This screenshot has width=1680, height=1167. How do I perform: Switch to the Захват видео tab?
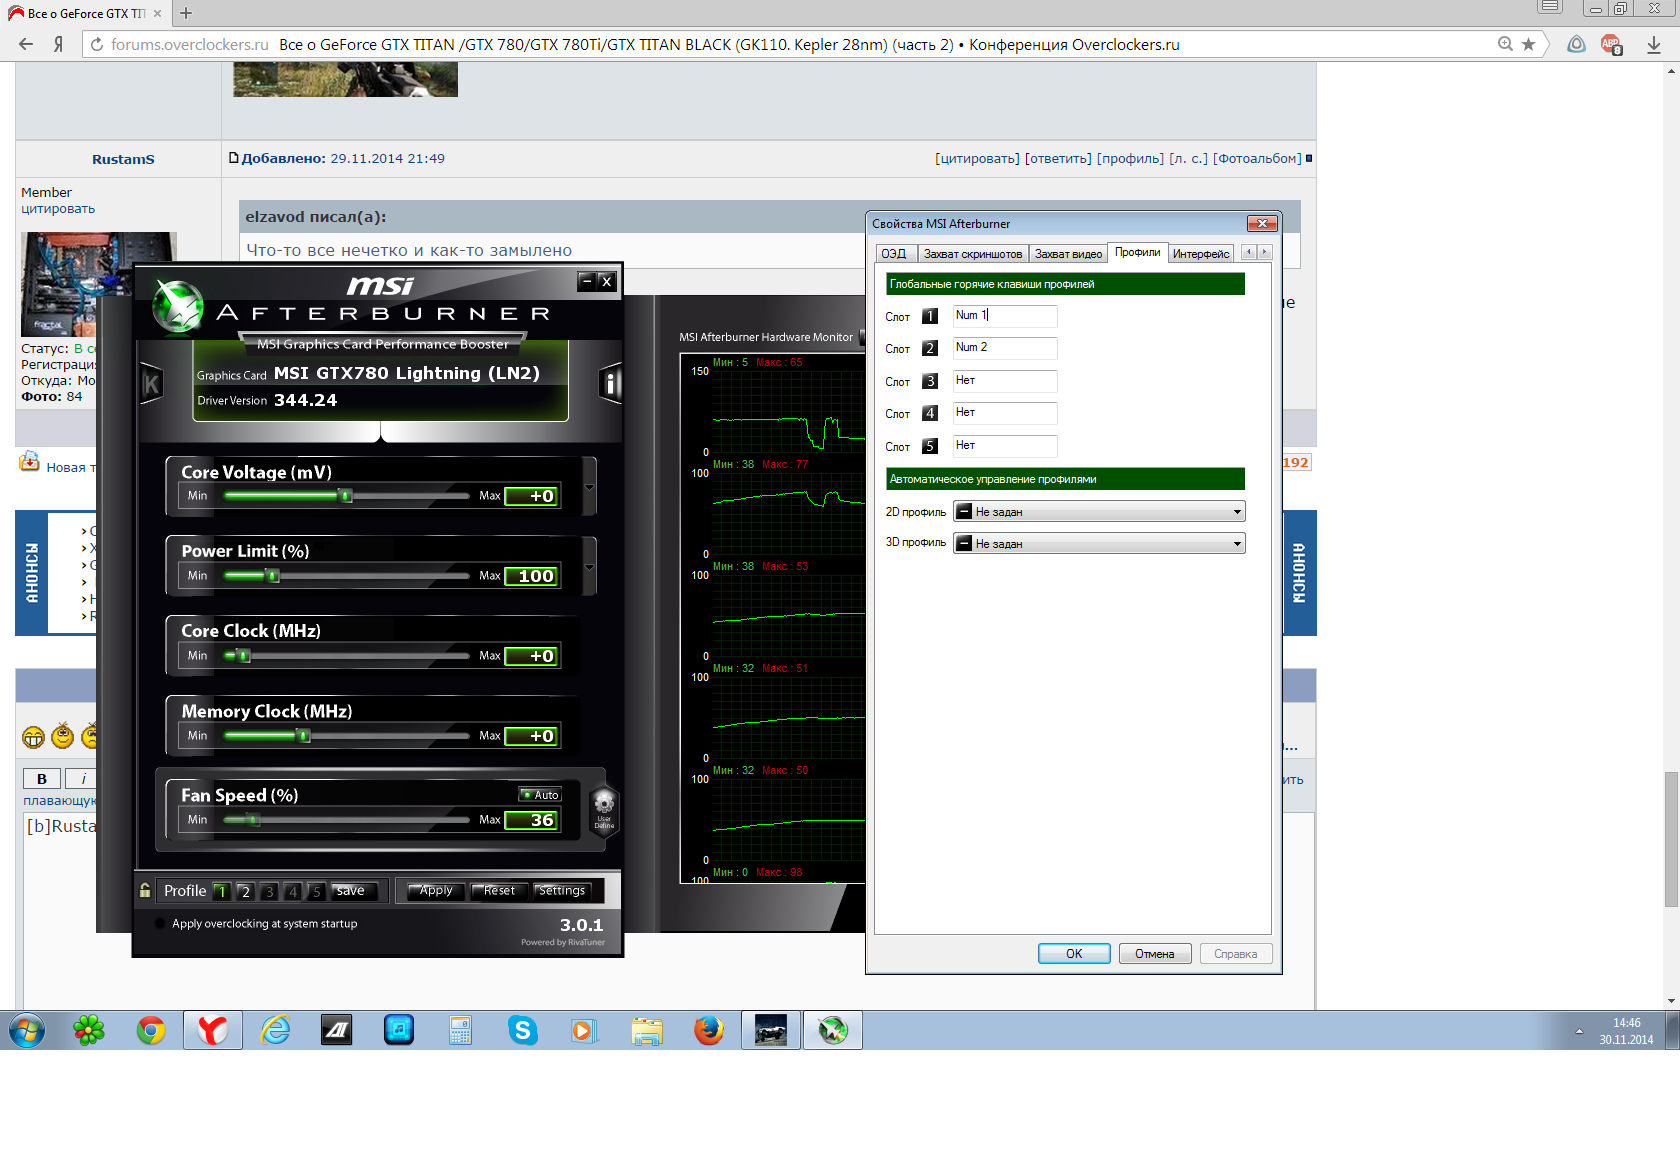[x=1068, y=254]
